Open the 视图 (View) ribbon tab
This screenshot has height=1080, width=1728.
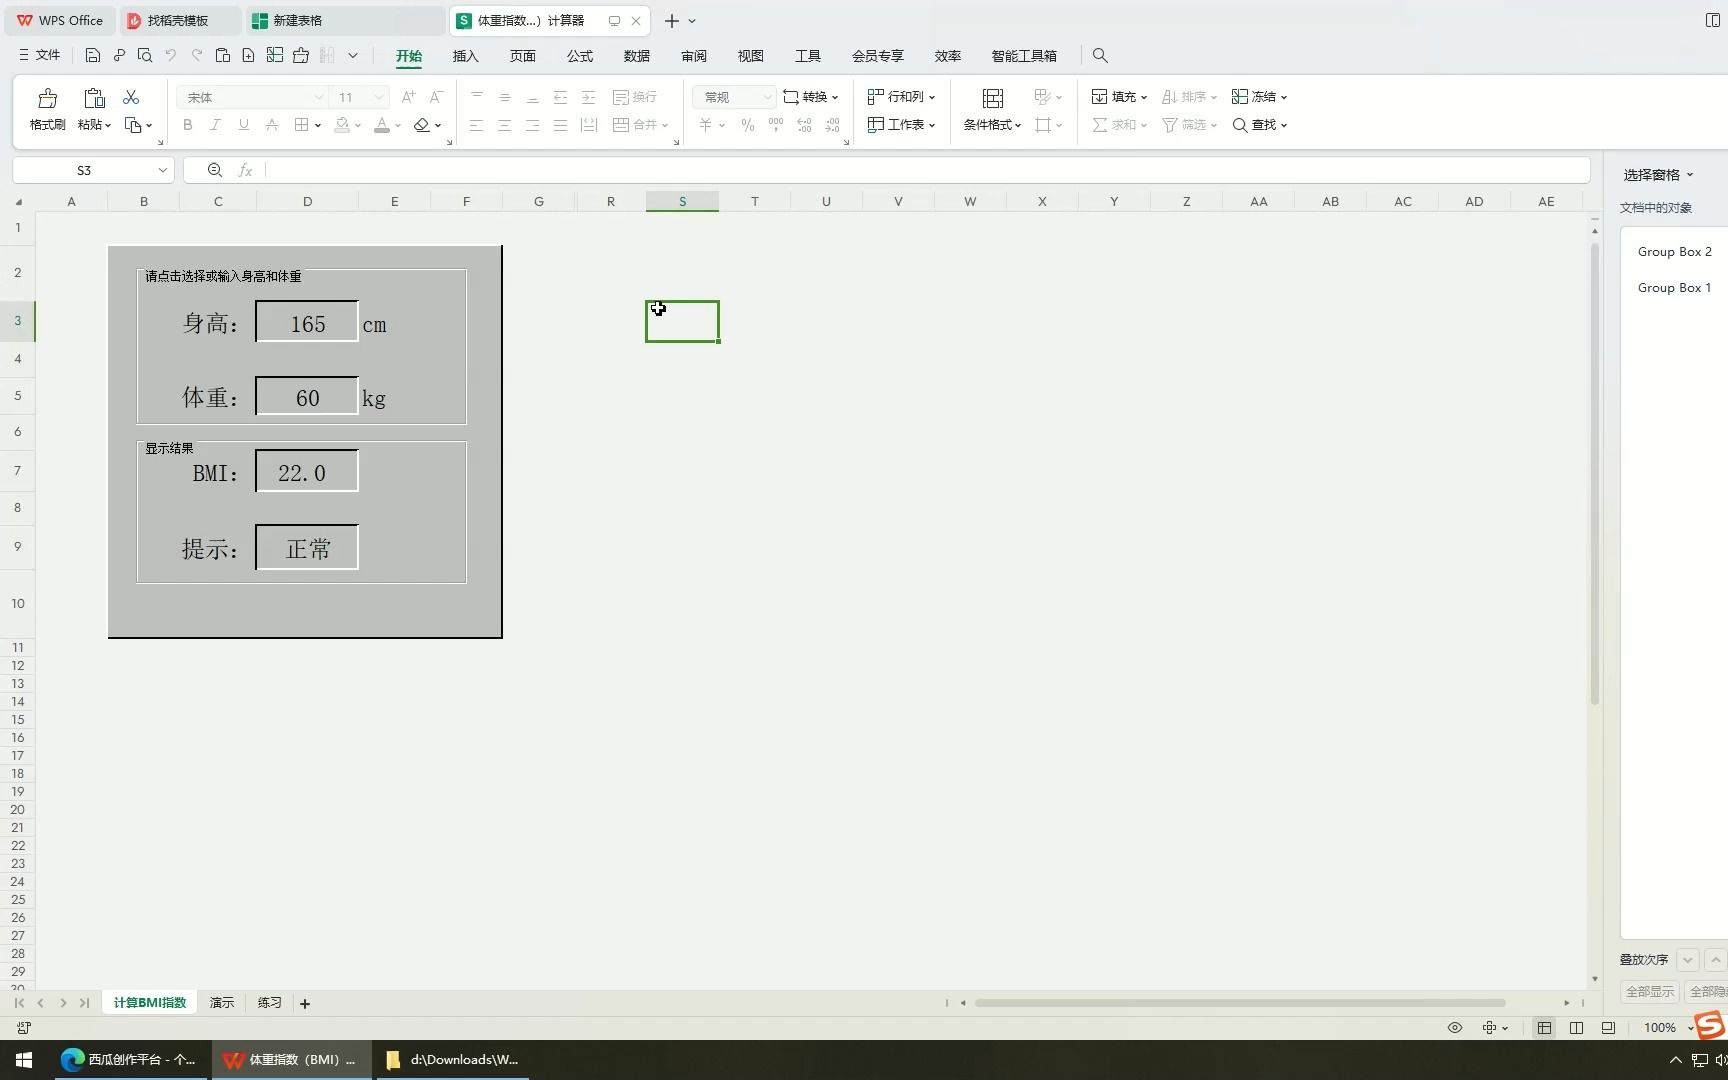(751, 56)
